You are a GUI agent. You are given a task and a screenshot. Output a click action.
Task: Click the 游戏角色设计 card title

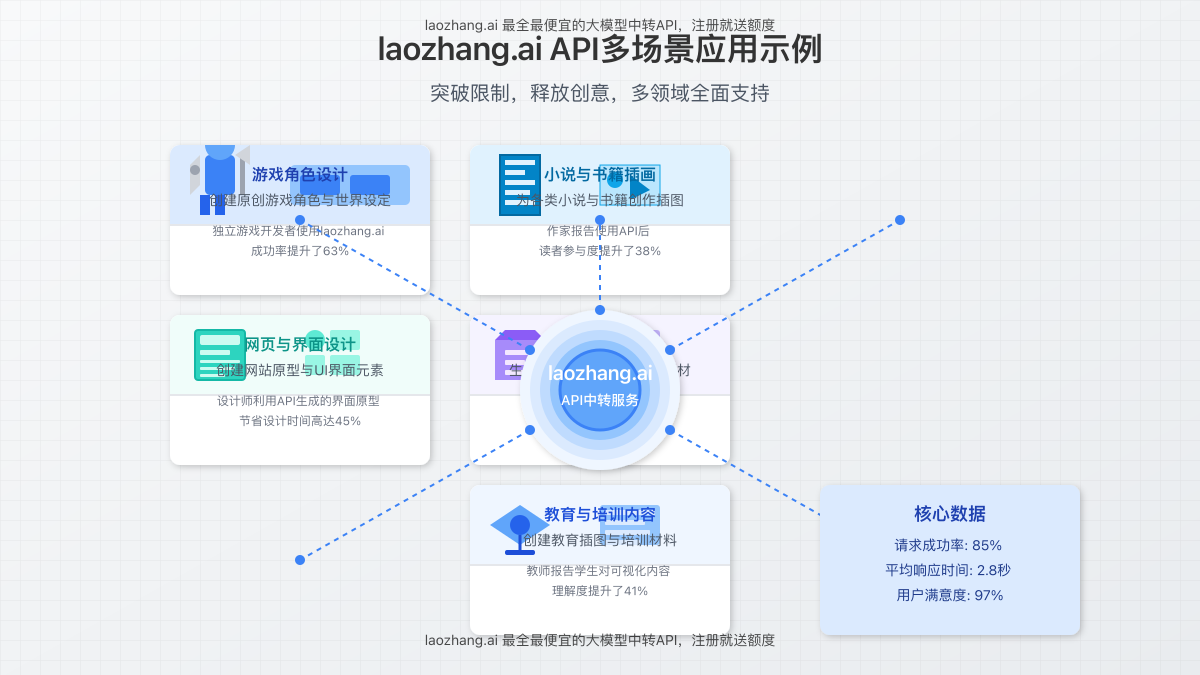(300, 175)
